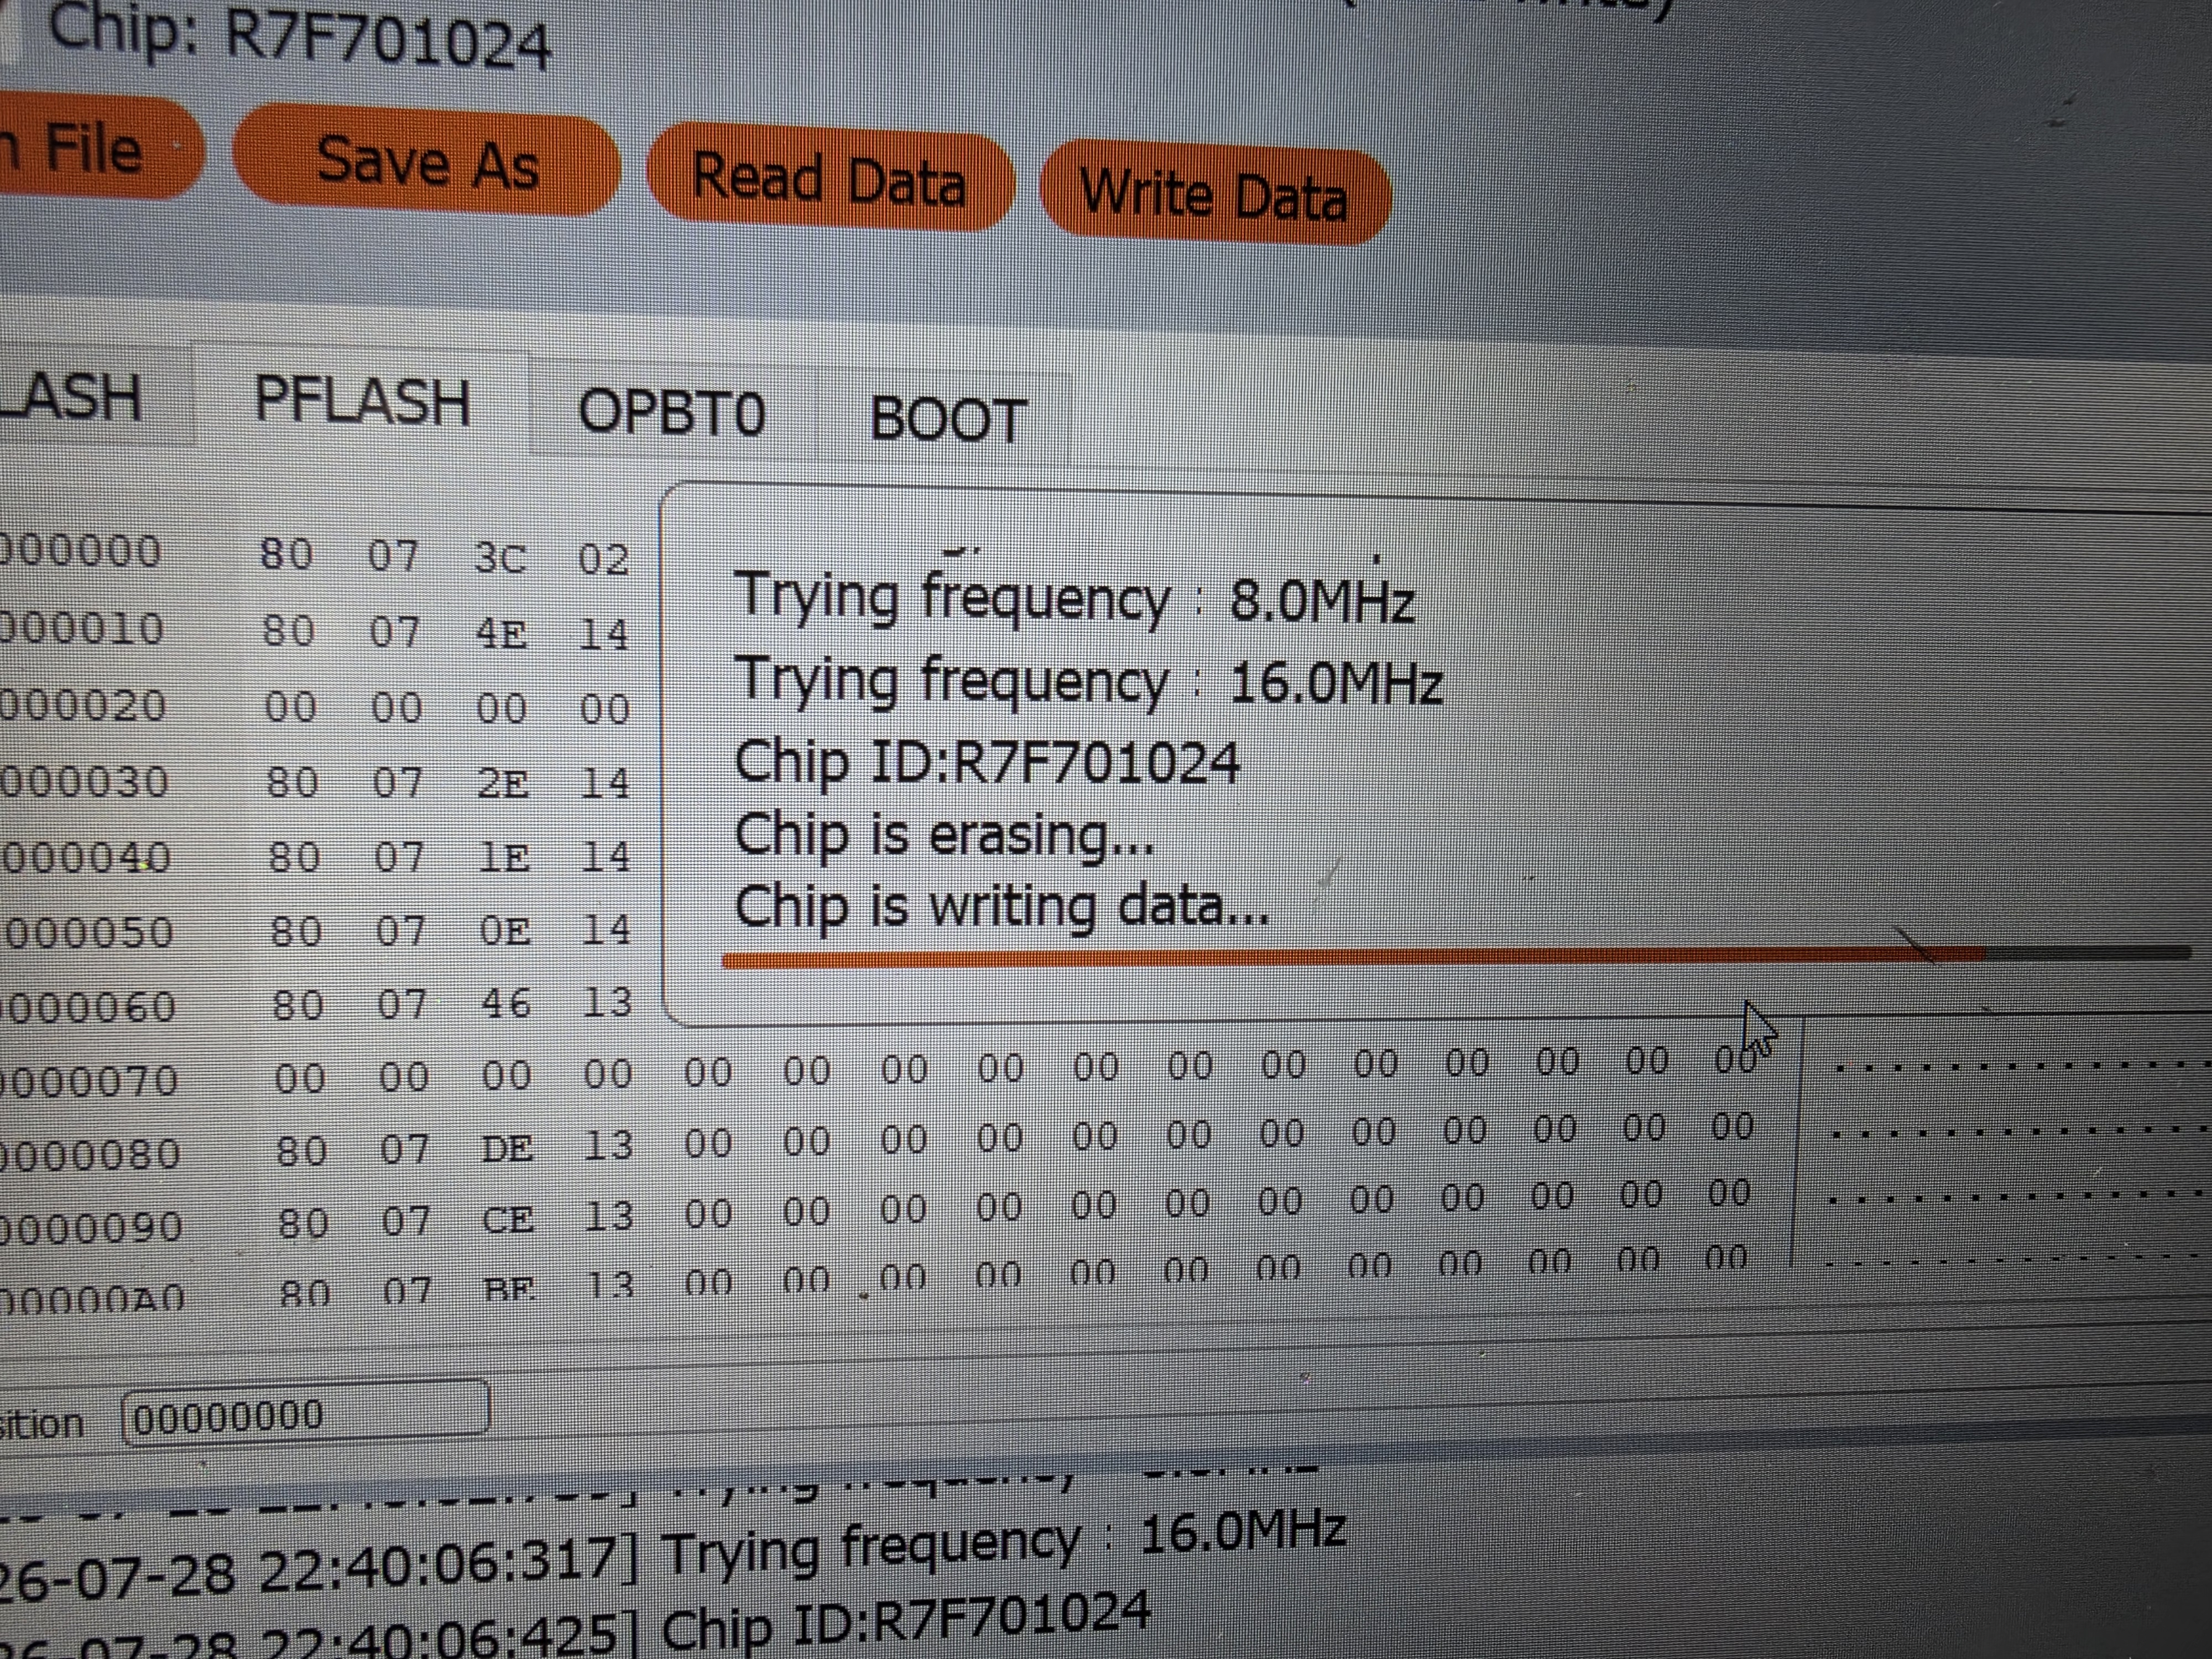Select hex byte 4E in row 000010

[501, 634]
